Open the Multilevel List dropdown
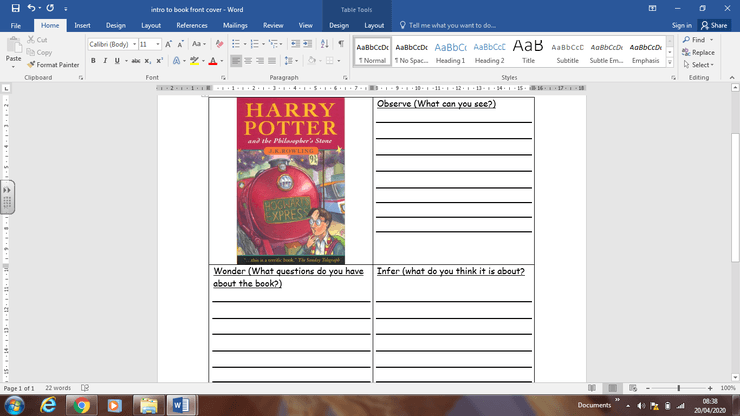This screenshot has height=416, width=740. click(x=281, y=44)
